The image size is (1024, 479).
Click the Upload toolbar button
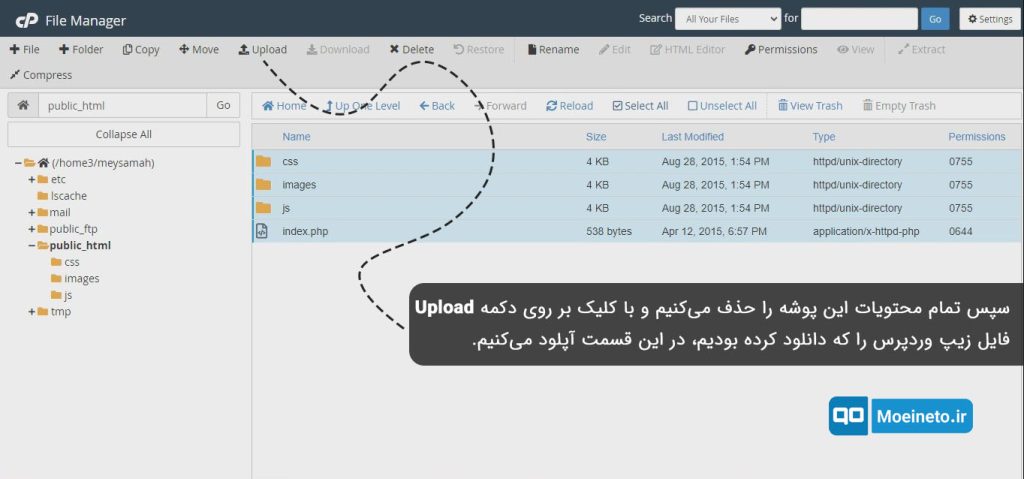pyautogui.click(x=263, y=50)
